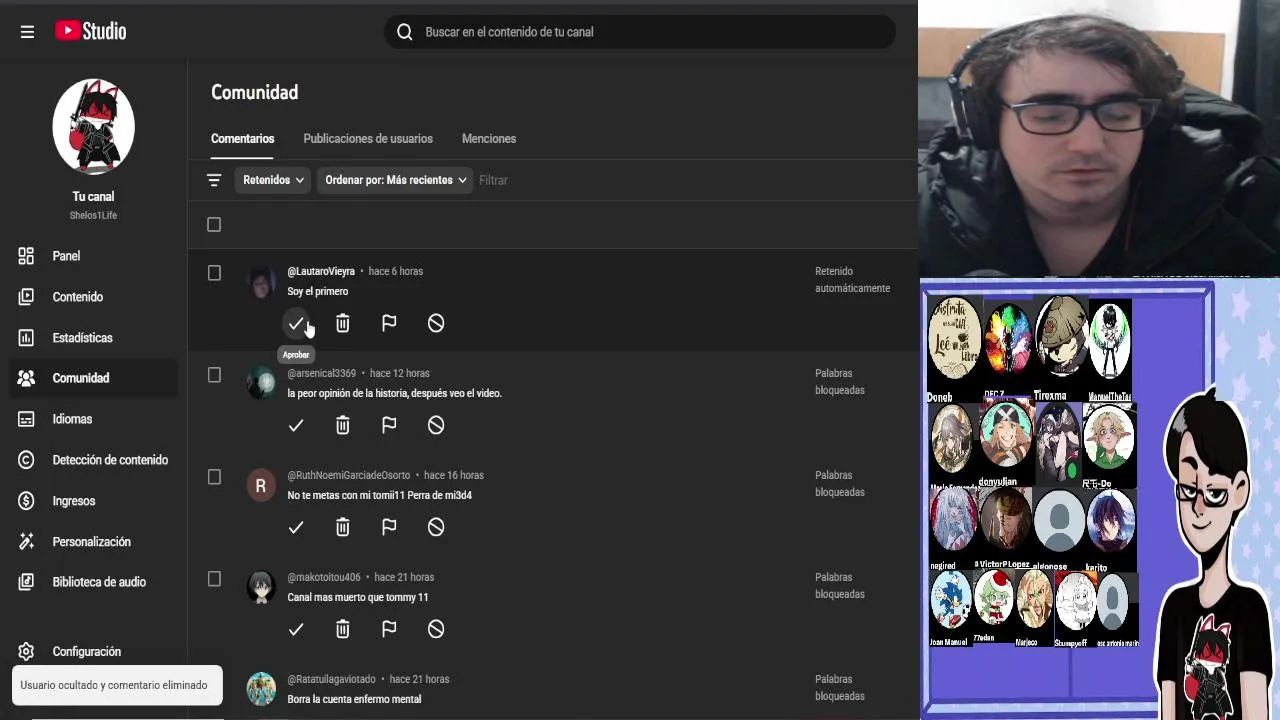The image size is (1280, 720).
Task: Hide user RuthNoemiGarciadeOsorto from channel
Action: 436,527
